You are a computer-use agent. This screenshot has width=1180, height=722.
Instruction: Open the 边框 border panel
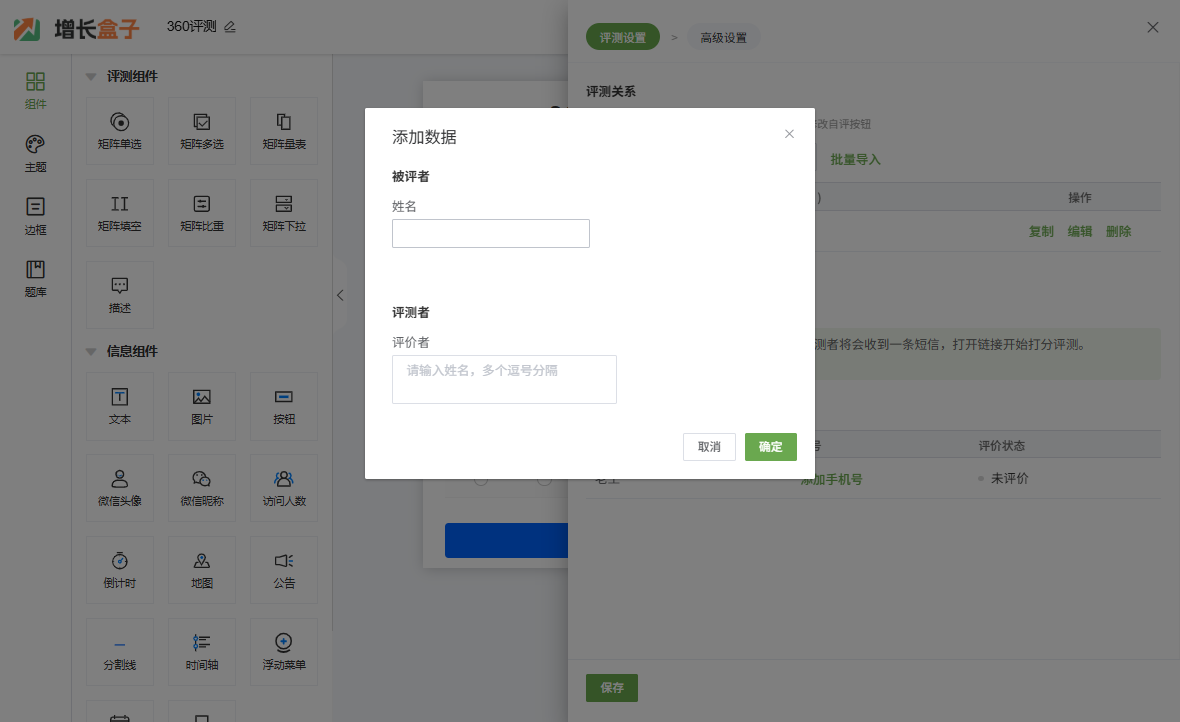pos(35,216)
